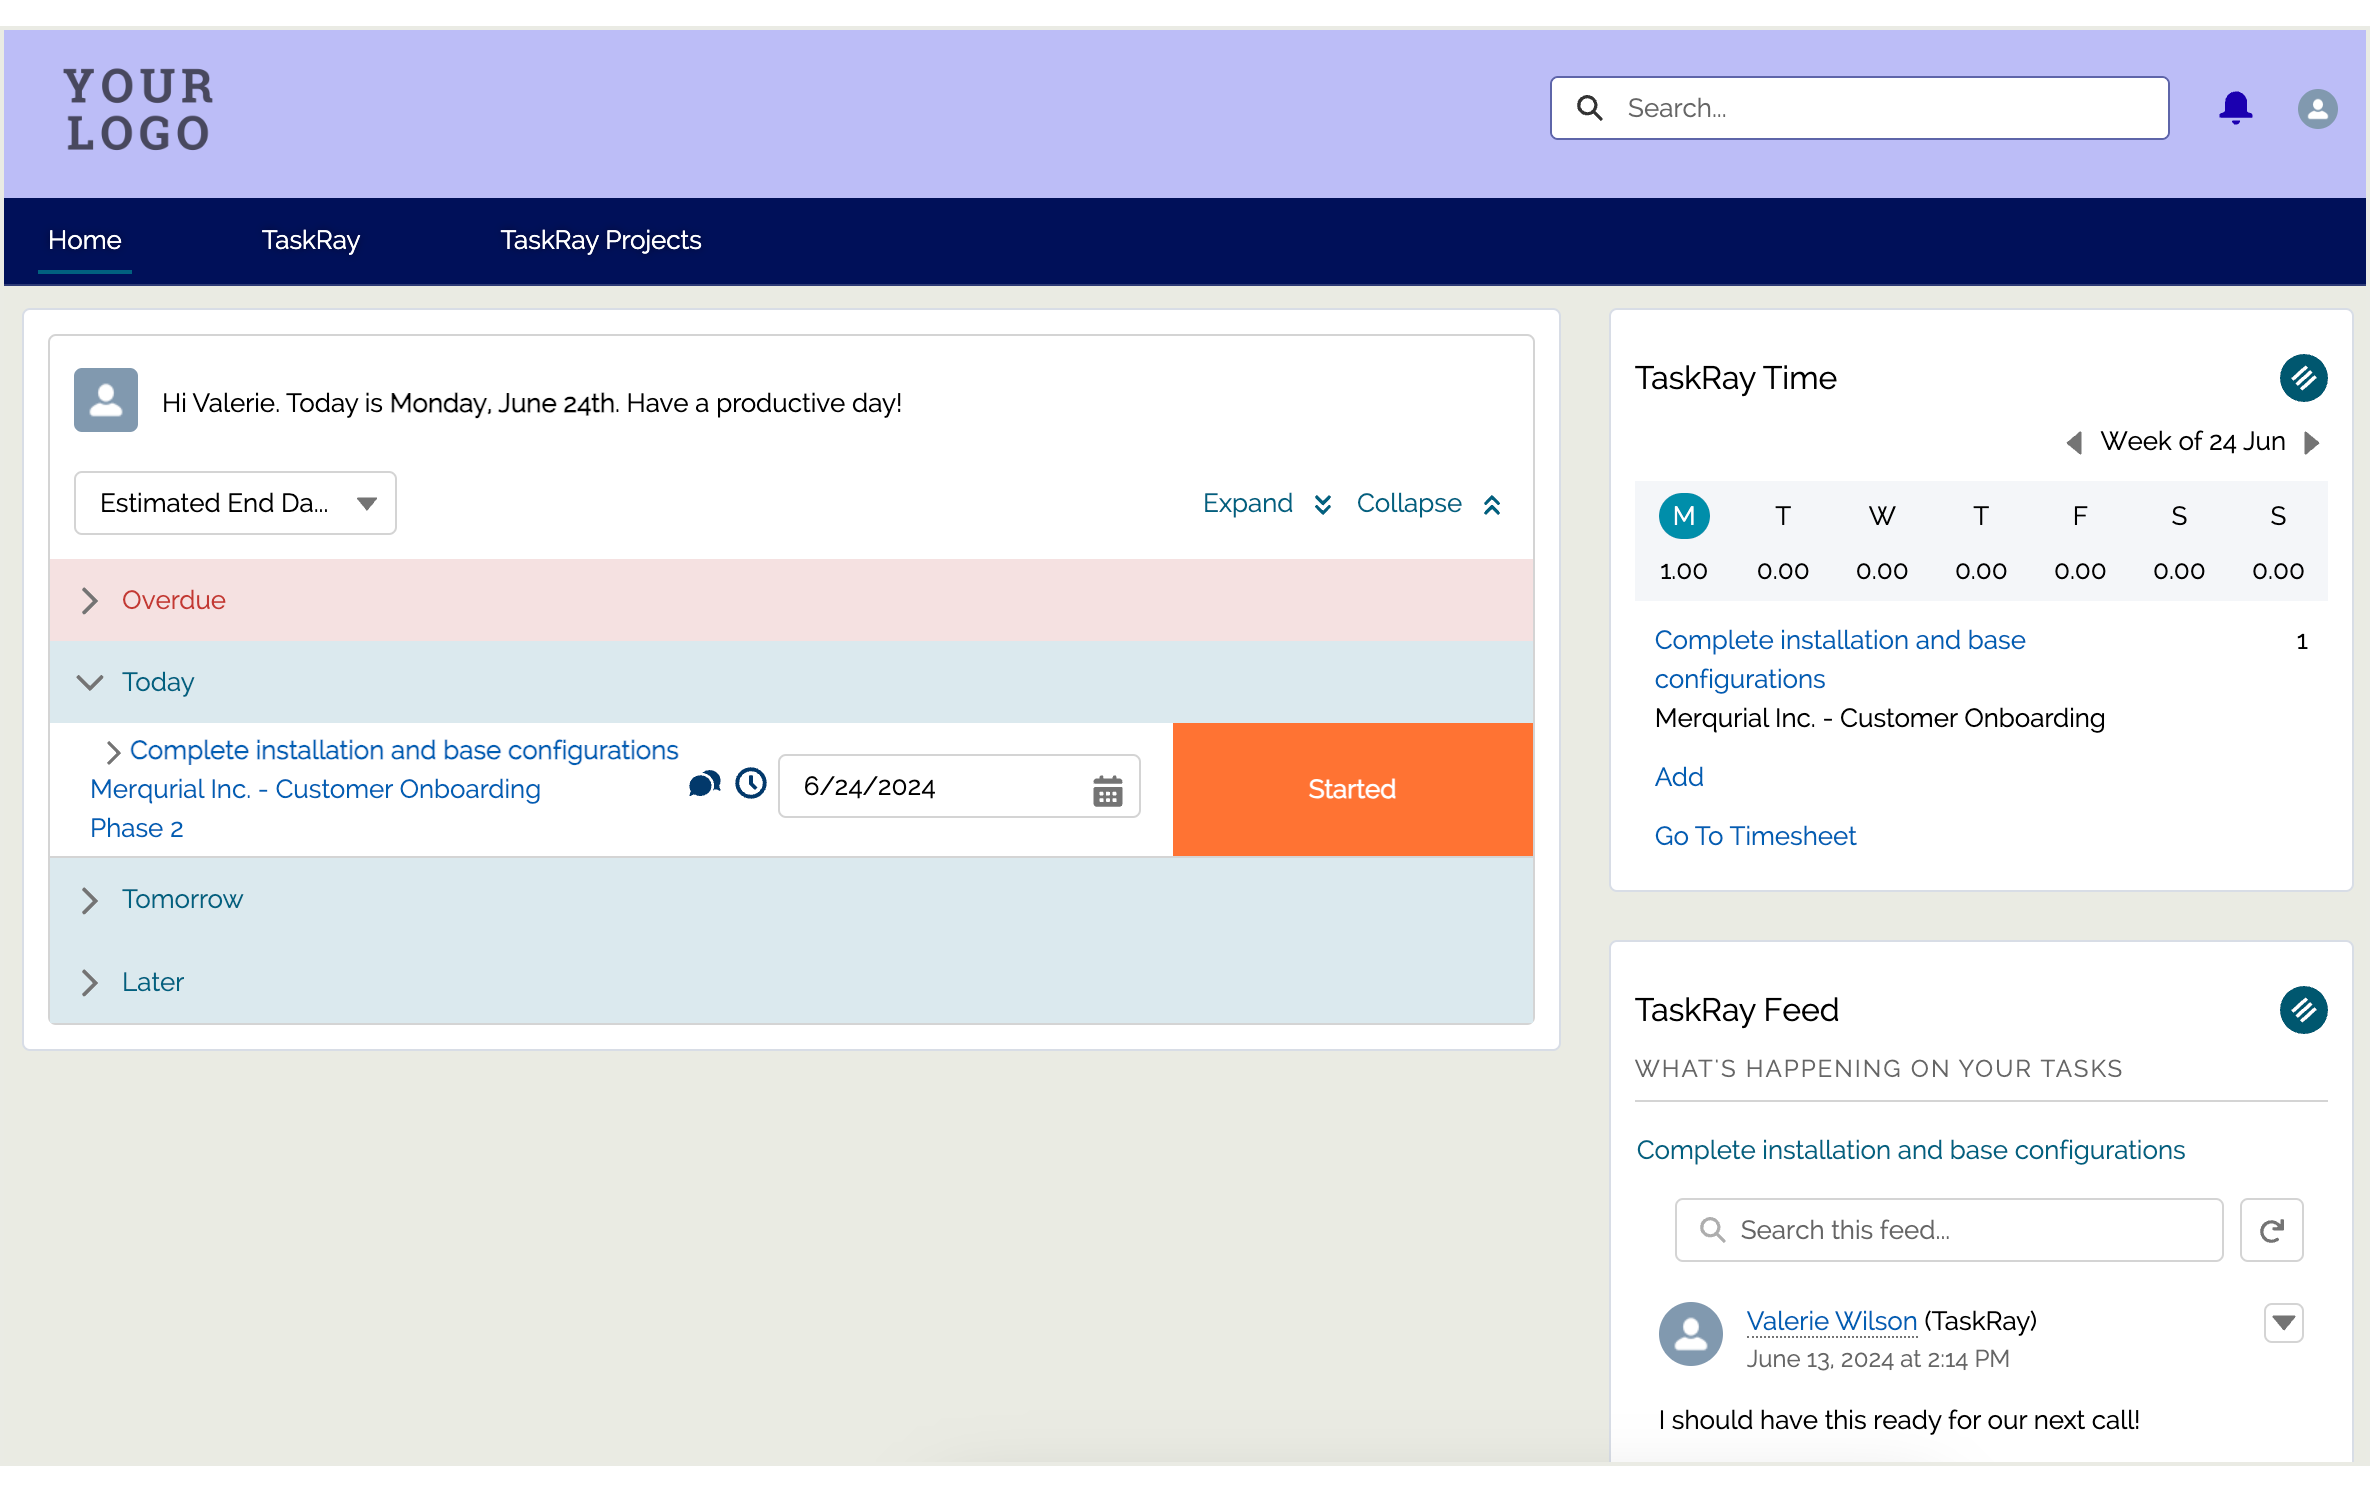This screenshot has height=1496, width=2370.
Task: Select Monday in the time week
Action: click(x=1684, y=516)
